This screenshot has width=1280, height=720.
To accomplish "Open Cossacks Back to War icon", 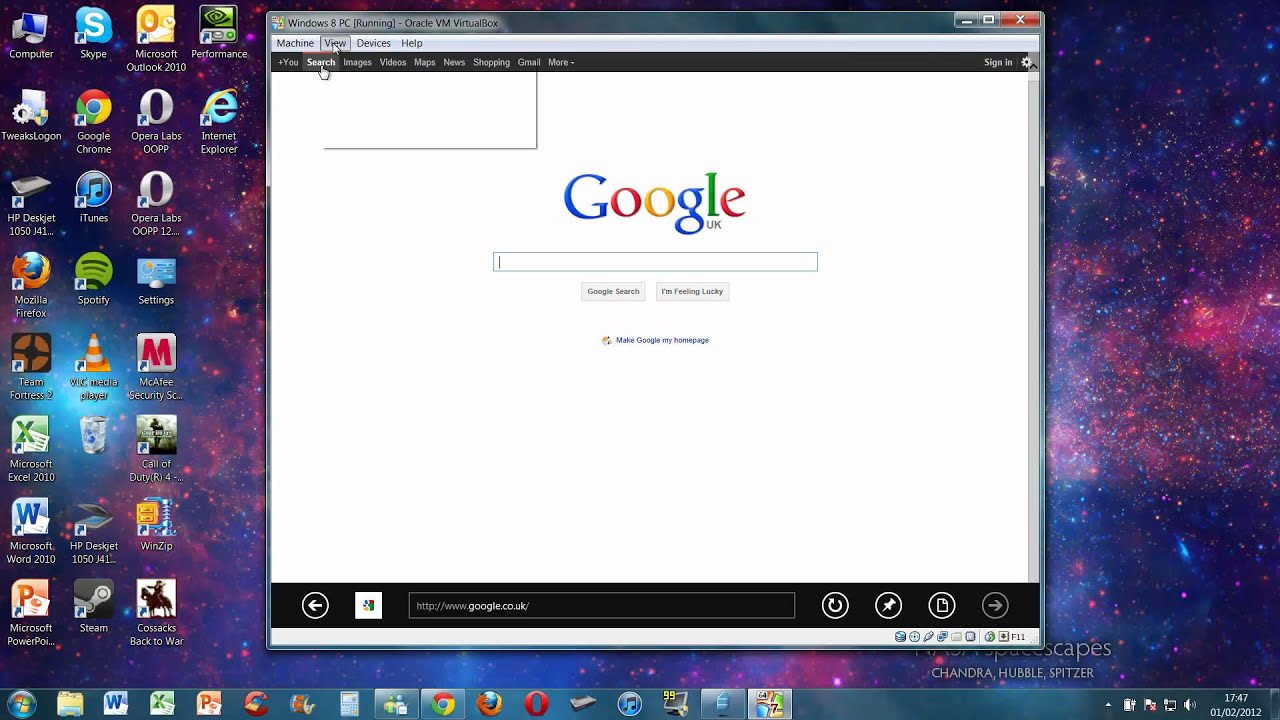I will (x=156, y=613).
